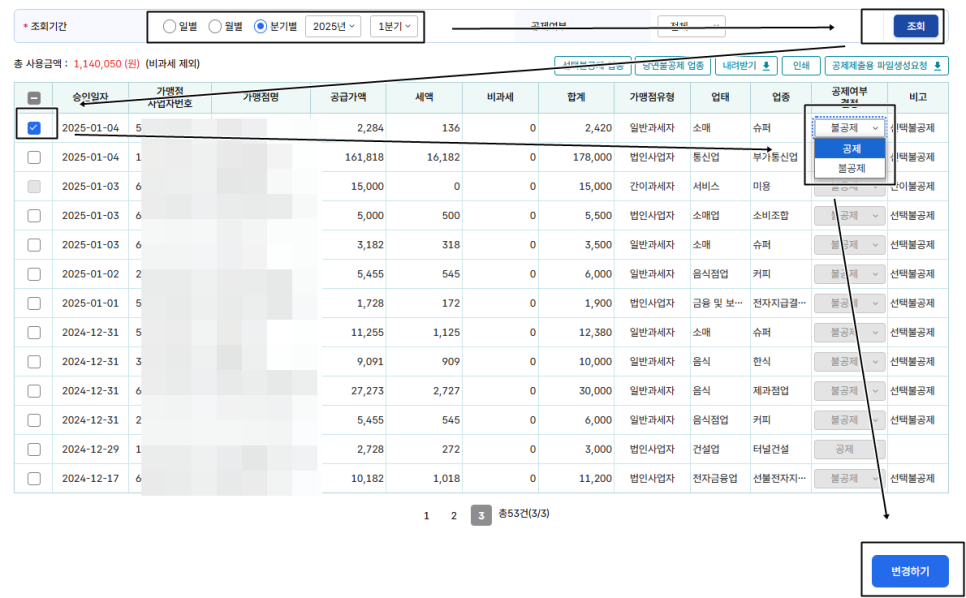This screenshot has width=966, height=598.
Task: Click the 총53건(3/3) result count text
Action: [524, 513]
